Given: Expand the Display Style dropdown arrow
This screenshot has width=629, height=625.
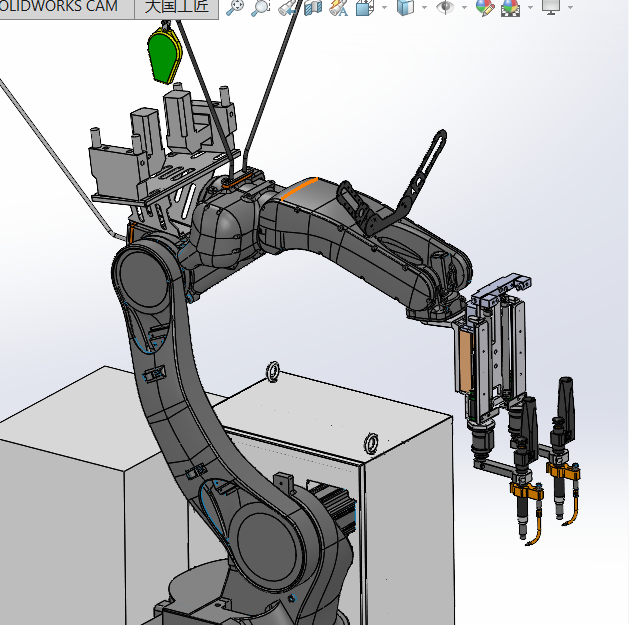Looking at the screenshot, I should tap(424, 7).
